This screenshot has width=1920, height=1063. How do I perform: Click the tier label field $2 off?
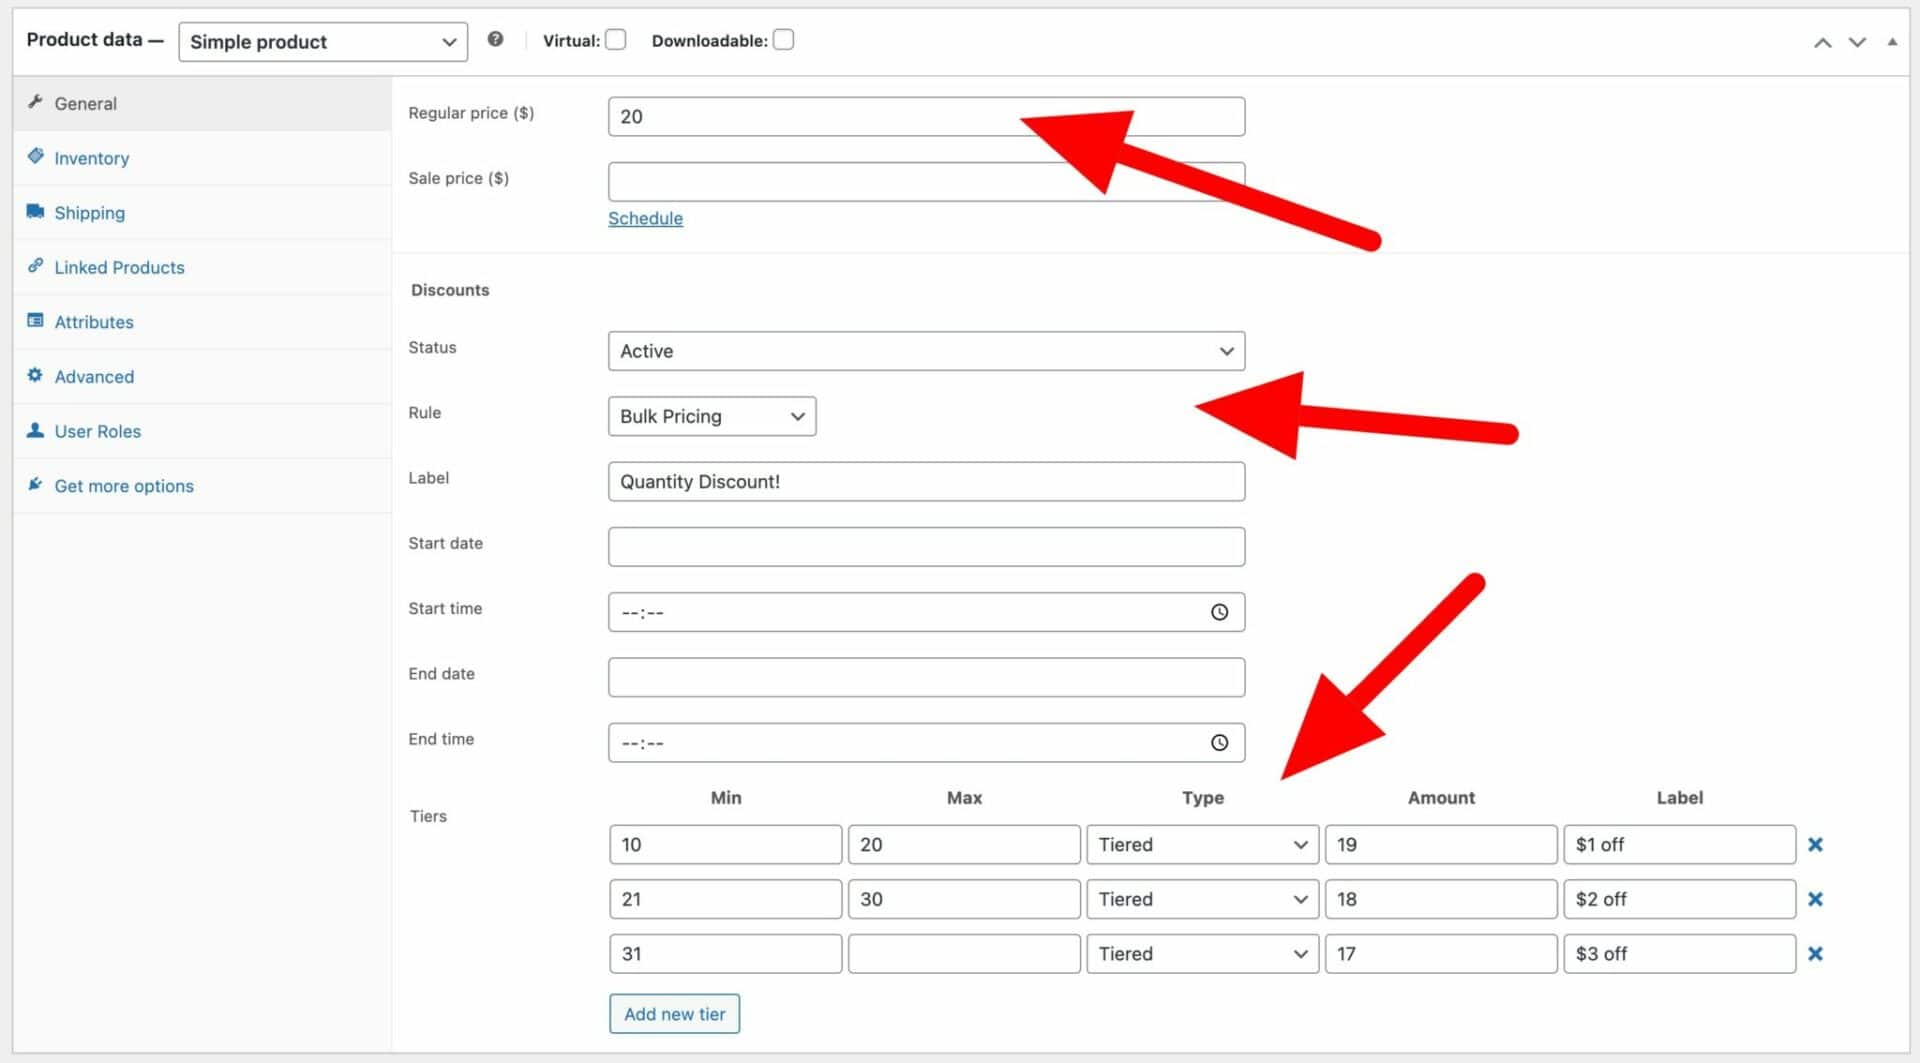[1680, 899]
